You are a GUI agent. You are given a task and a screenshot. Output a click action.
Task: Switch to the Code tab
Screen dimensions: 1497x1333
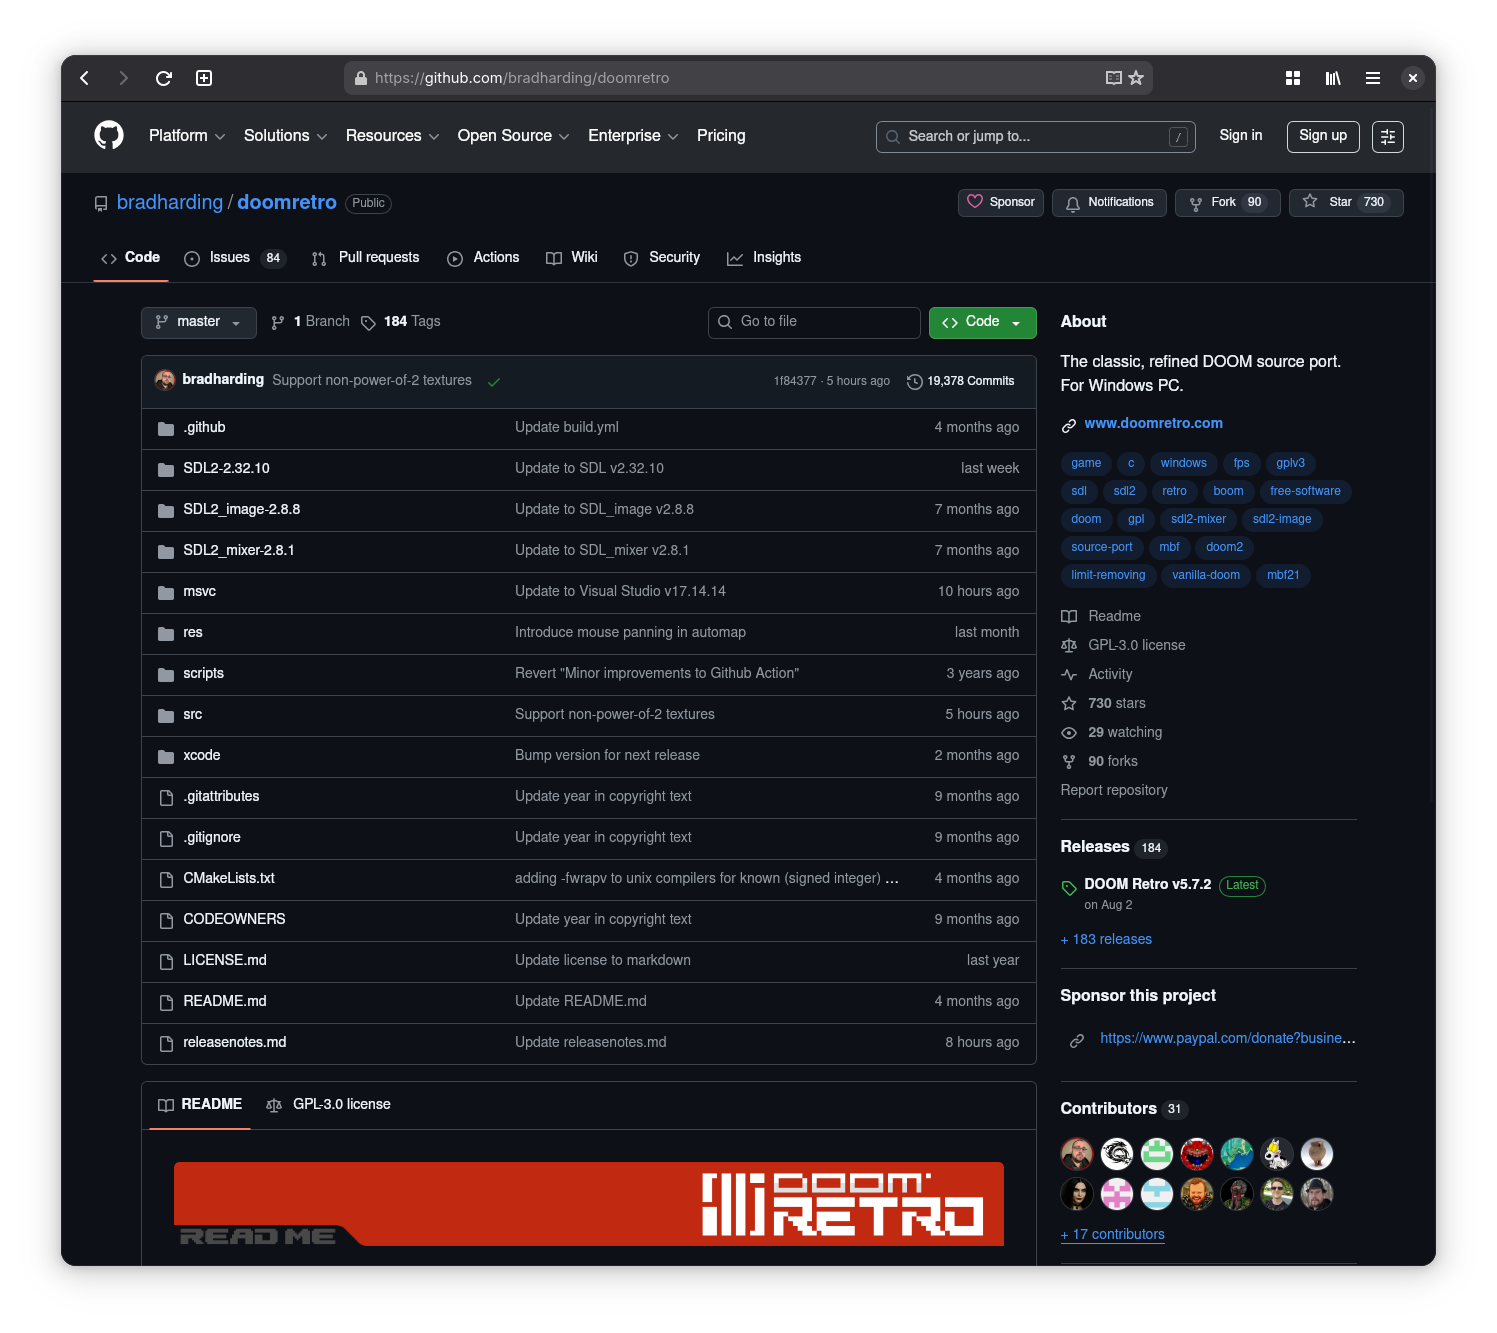tap(131, 258)
